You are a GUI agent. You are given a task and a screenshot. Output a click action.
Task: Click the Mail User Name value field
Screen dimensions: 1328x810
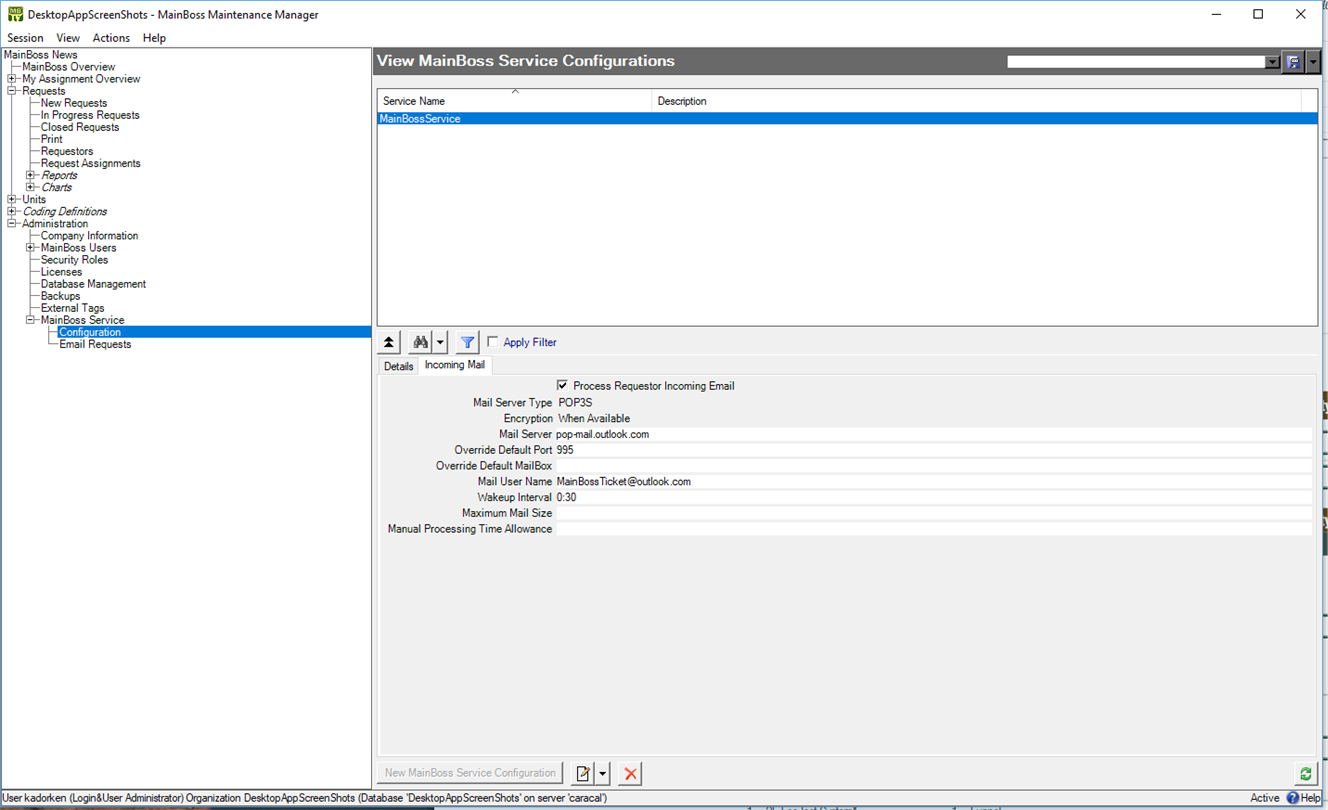tap(933, 481)
